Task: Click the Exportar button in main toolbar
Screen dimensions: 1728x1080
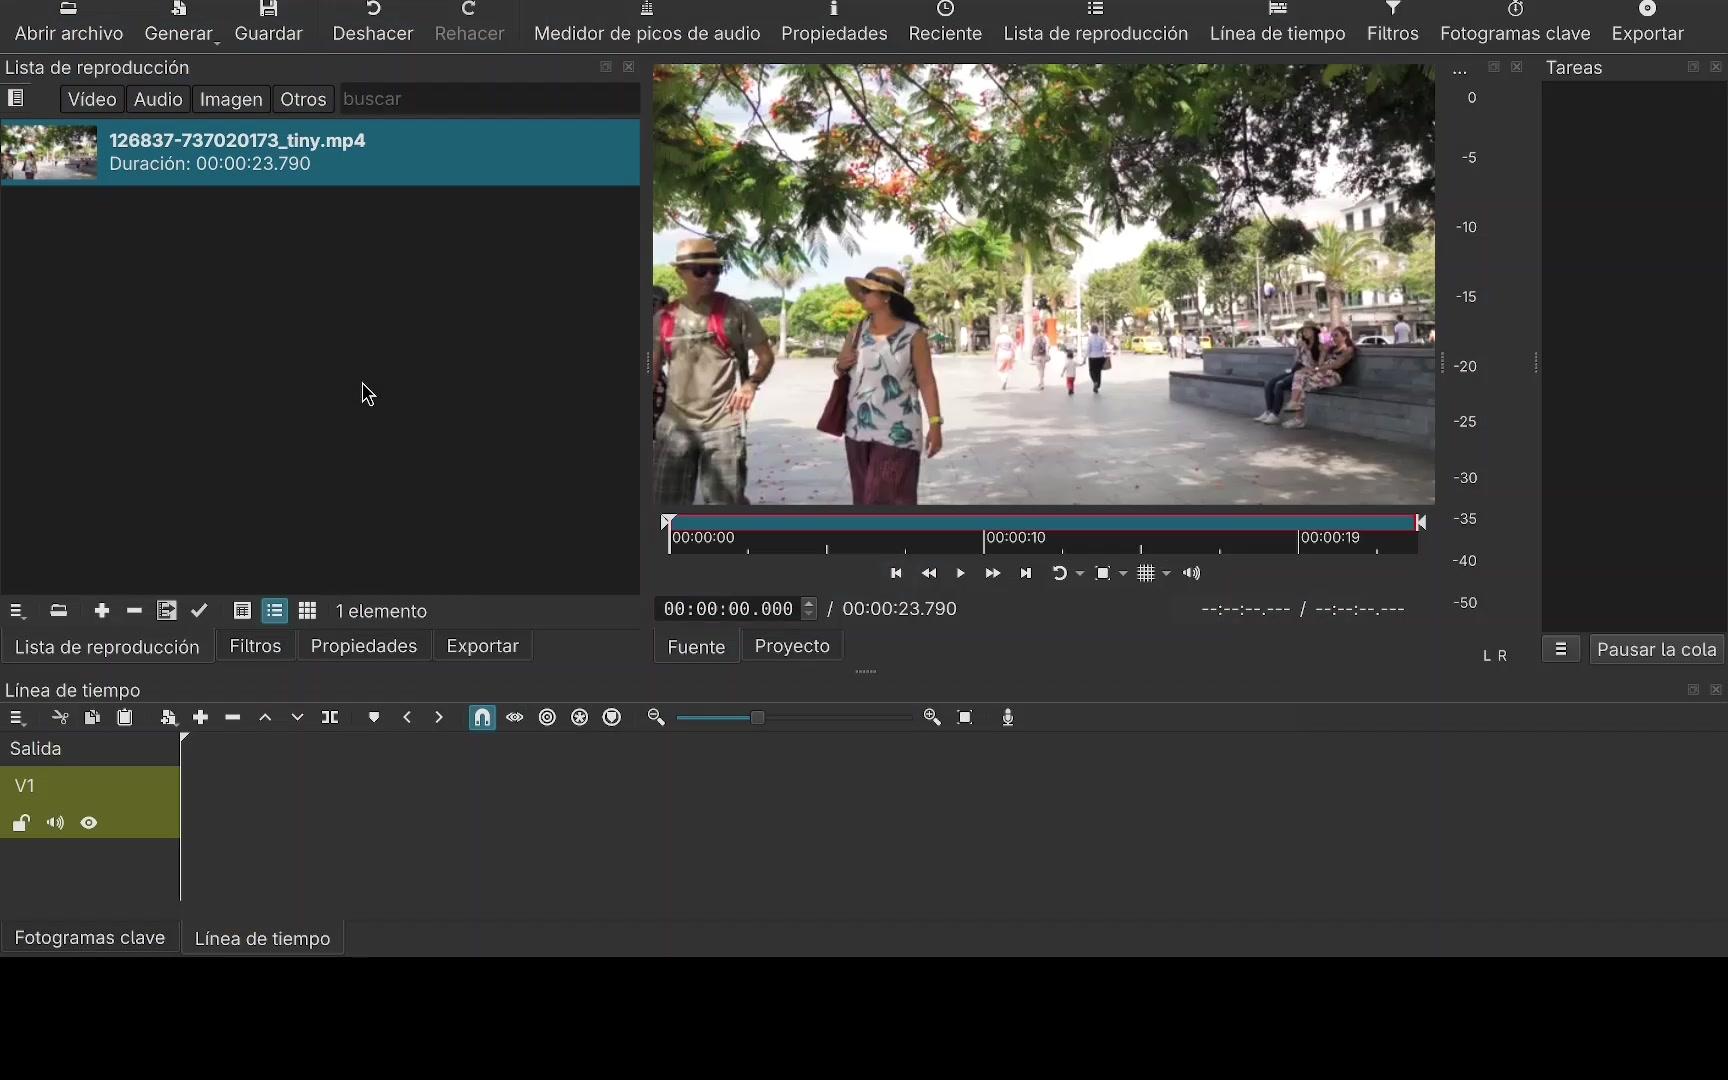Action: [x=1647, y=23]
